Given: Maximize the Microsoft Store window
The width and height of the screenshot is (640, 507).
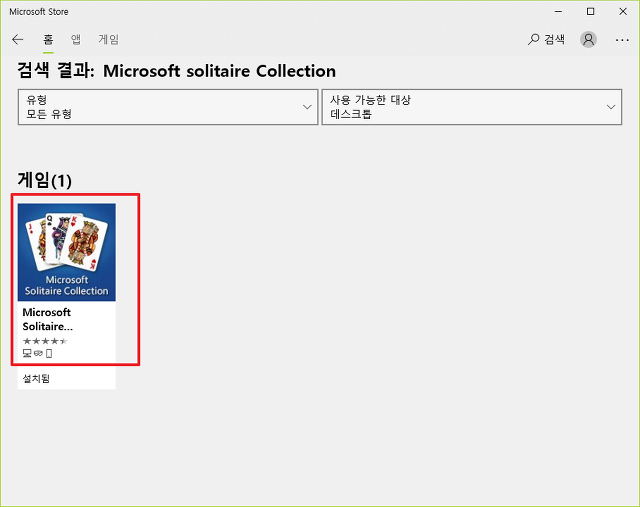Looking at the screenshot, I should [590, 12].
